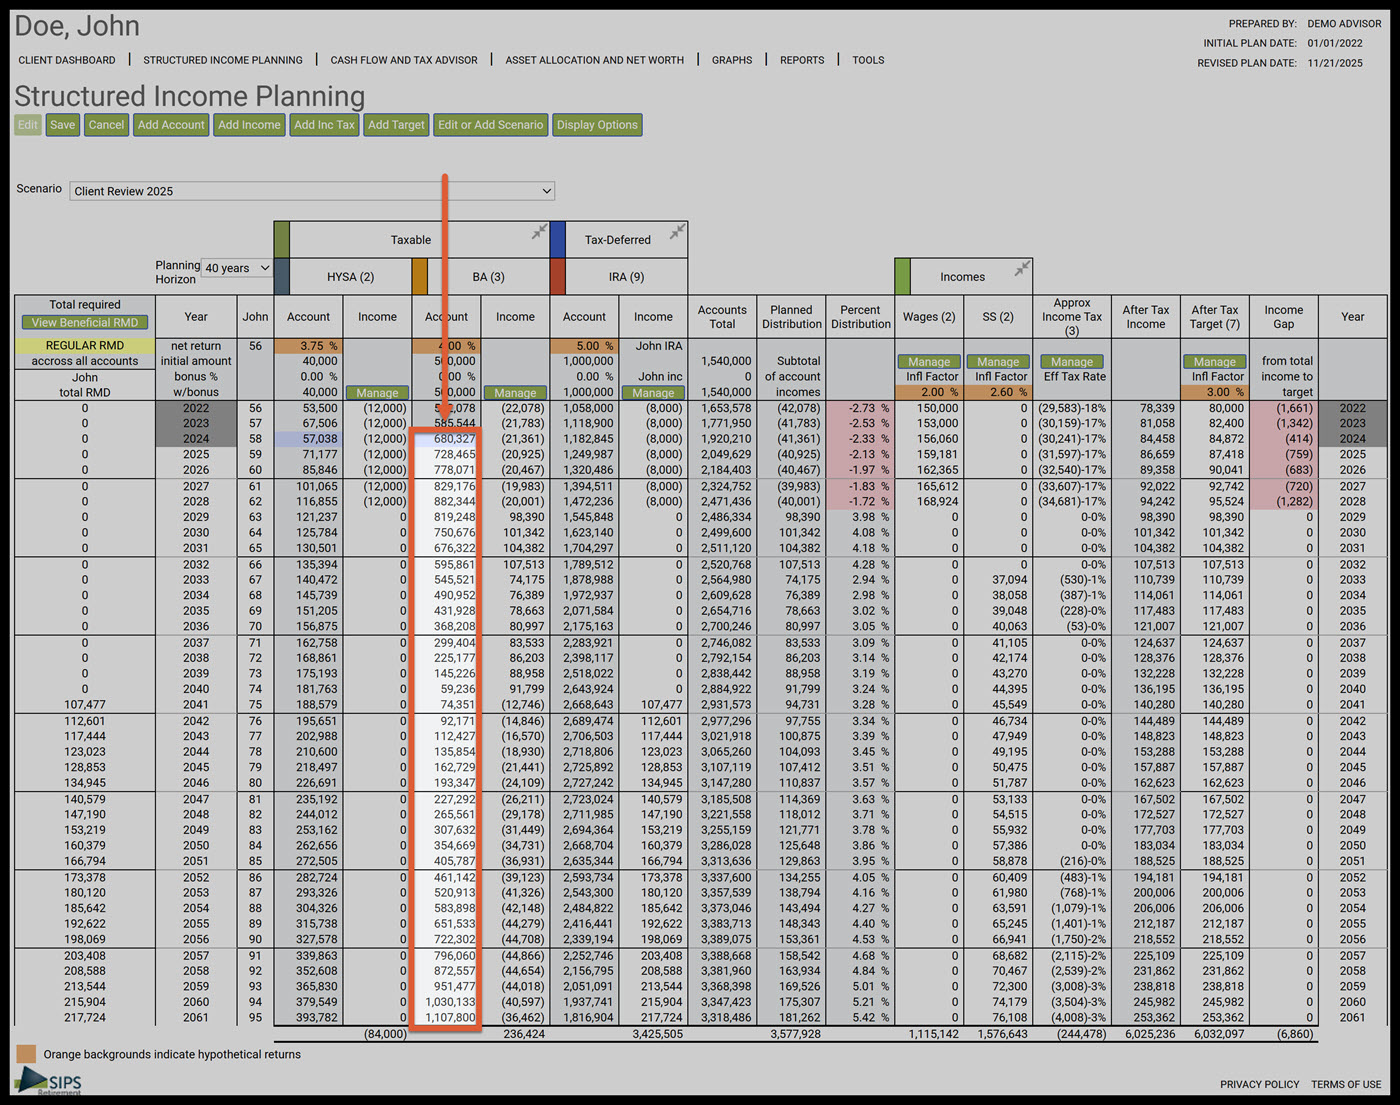Click the SIPS Retirement logo
Image resolution: width=1400 pixels, height=1105 pixels.
click(x=50, y=1081)
